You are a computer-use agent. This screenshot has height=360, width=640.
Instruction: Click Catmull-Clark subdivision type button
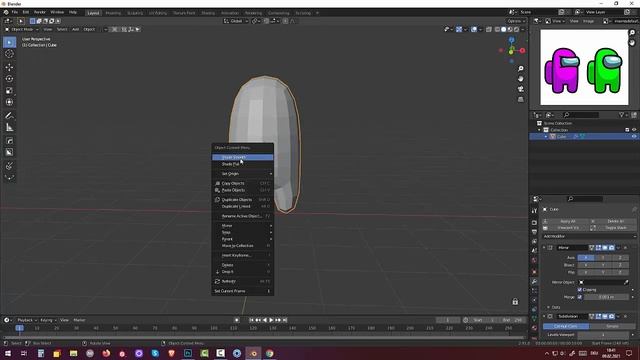coord(566,327)
